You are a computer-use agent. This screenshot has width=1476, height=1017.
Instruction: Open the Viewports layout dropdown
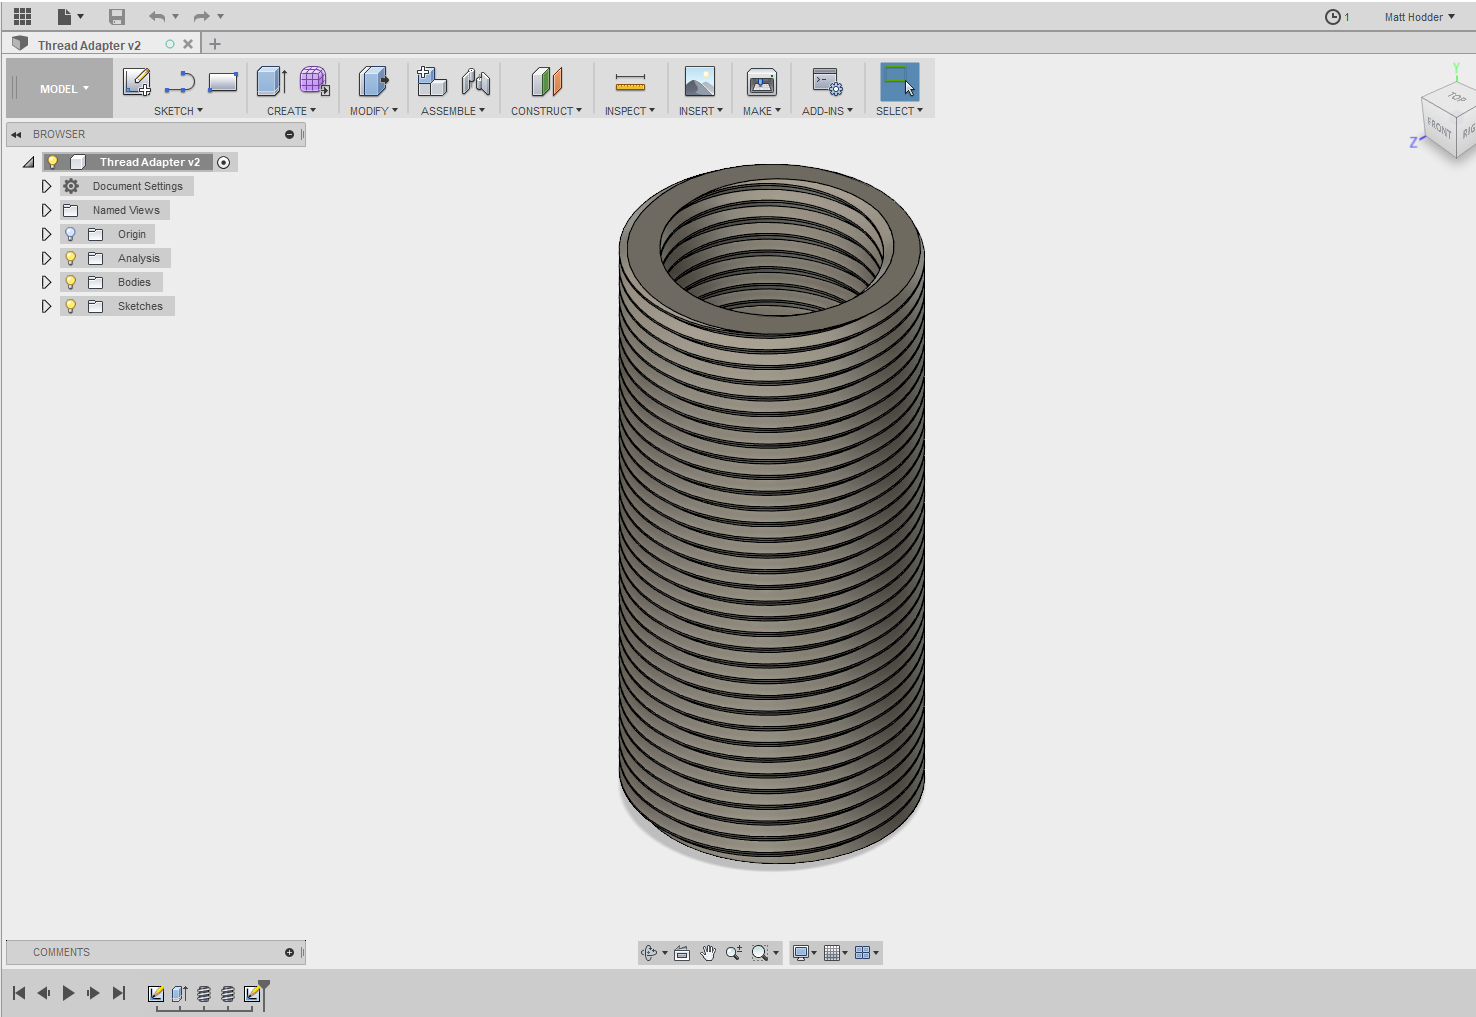pyautogui.click(x=866, y=953)
